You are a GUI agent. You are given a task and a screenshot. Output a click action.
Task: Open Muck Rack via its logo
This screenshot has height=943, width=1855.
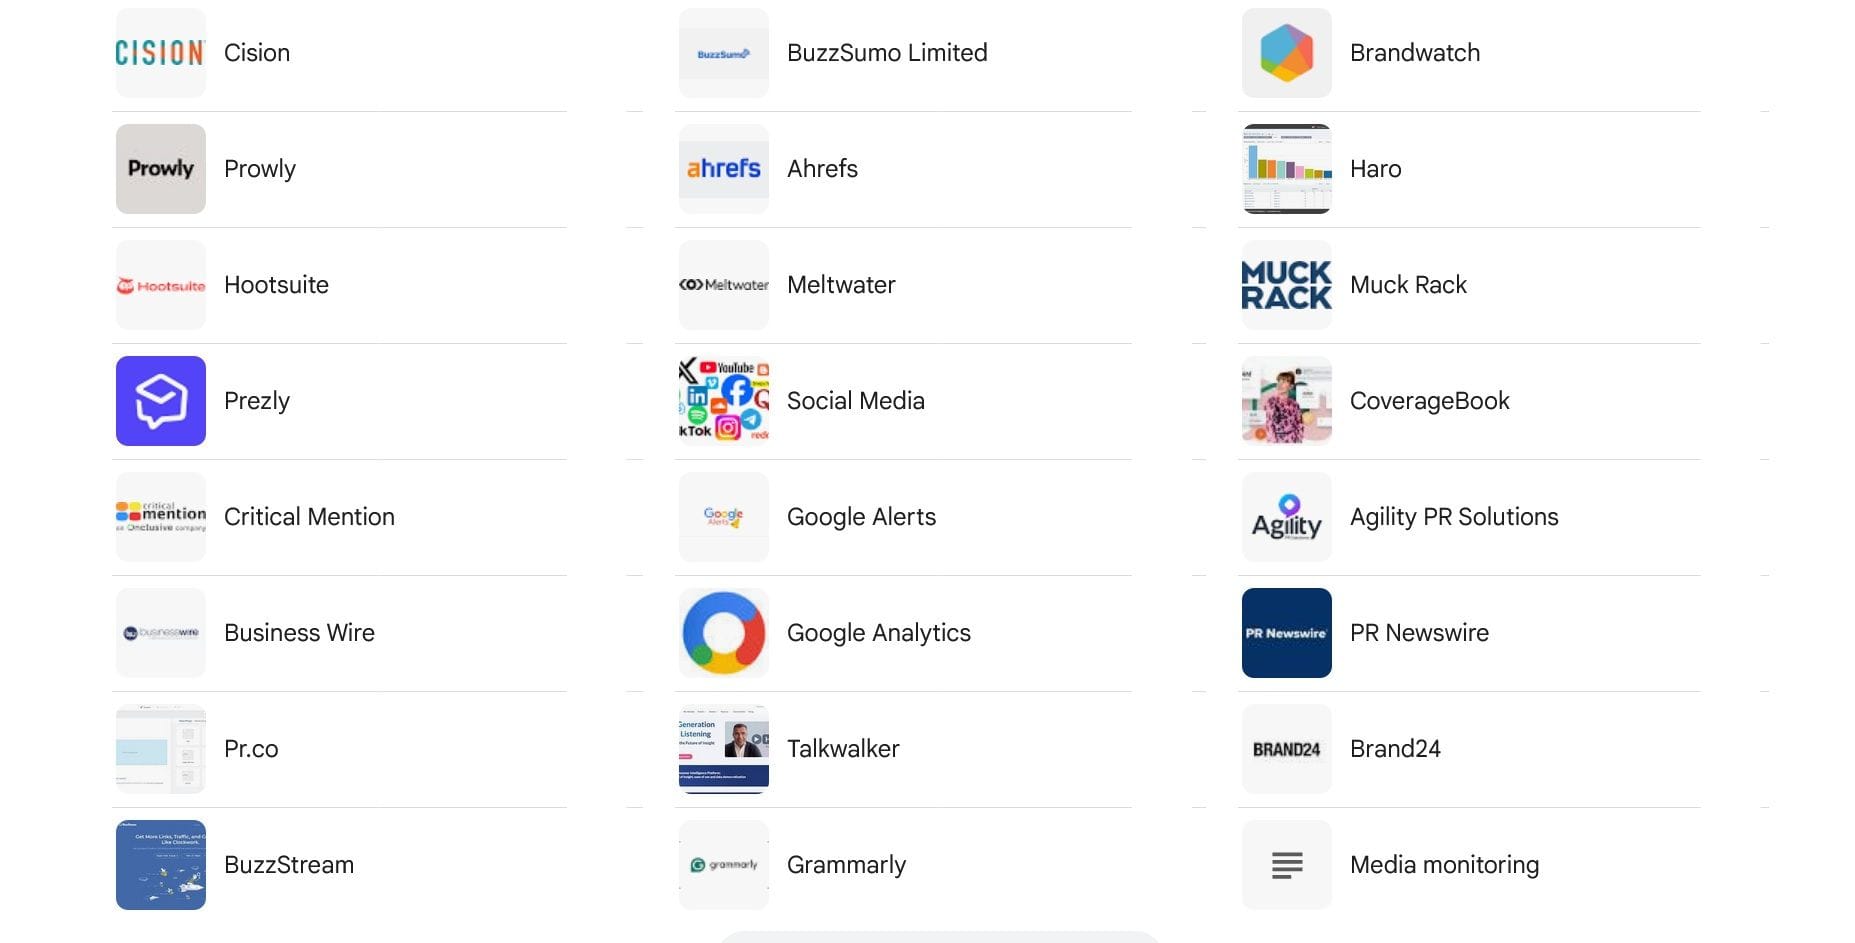(x=1286, y=285)
